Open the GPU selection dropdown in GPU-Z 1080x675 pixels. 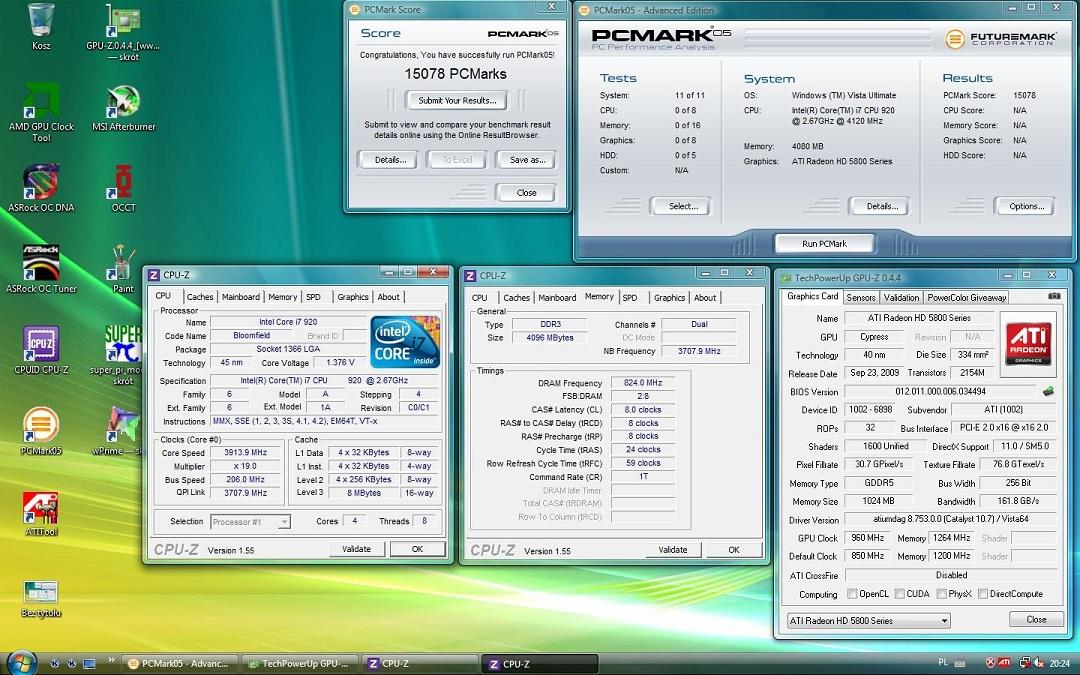pyautogui.click(x=868, y=621)
